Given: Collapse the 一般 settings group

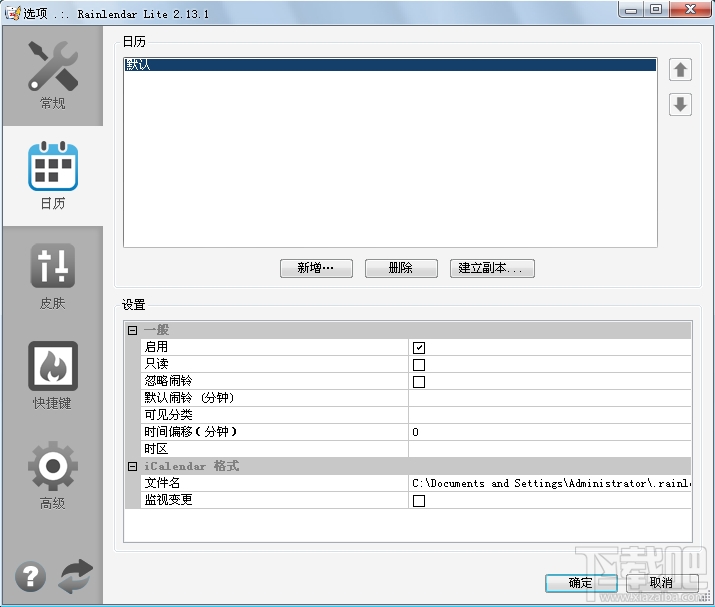Looking at the screenshot, I should [132, 330].
